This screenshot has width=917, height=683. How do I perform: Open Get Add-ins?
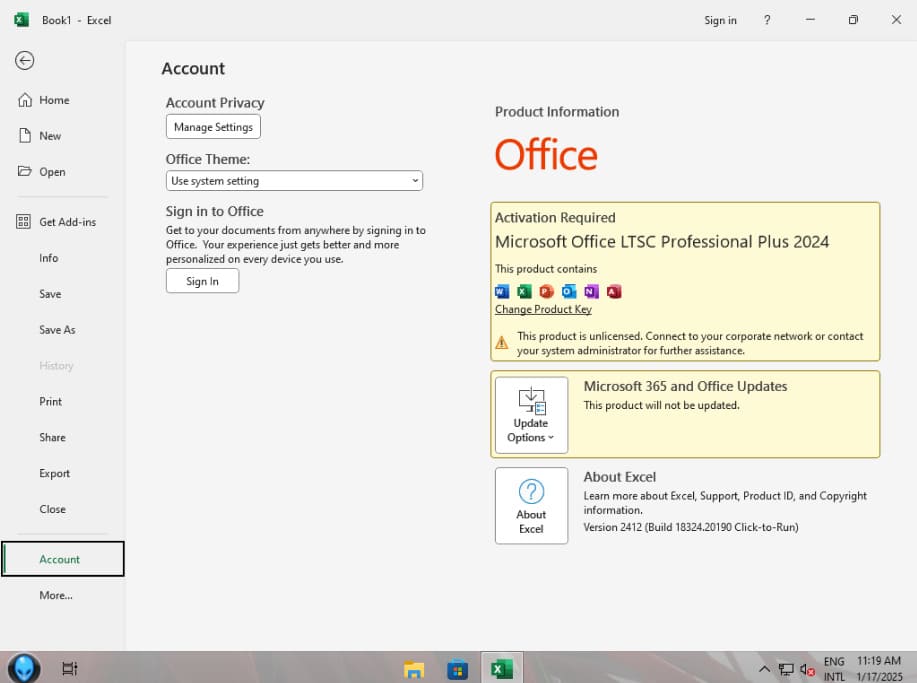click(67, 222)
